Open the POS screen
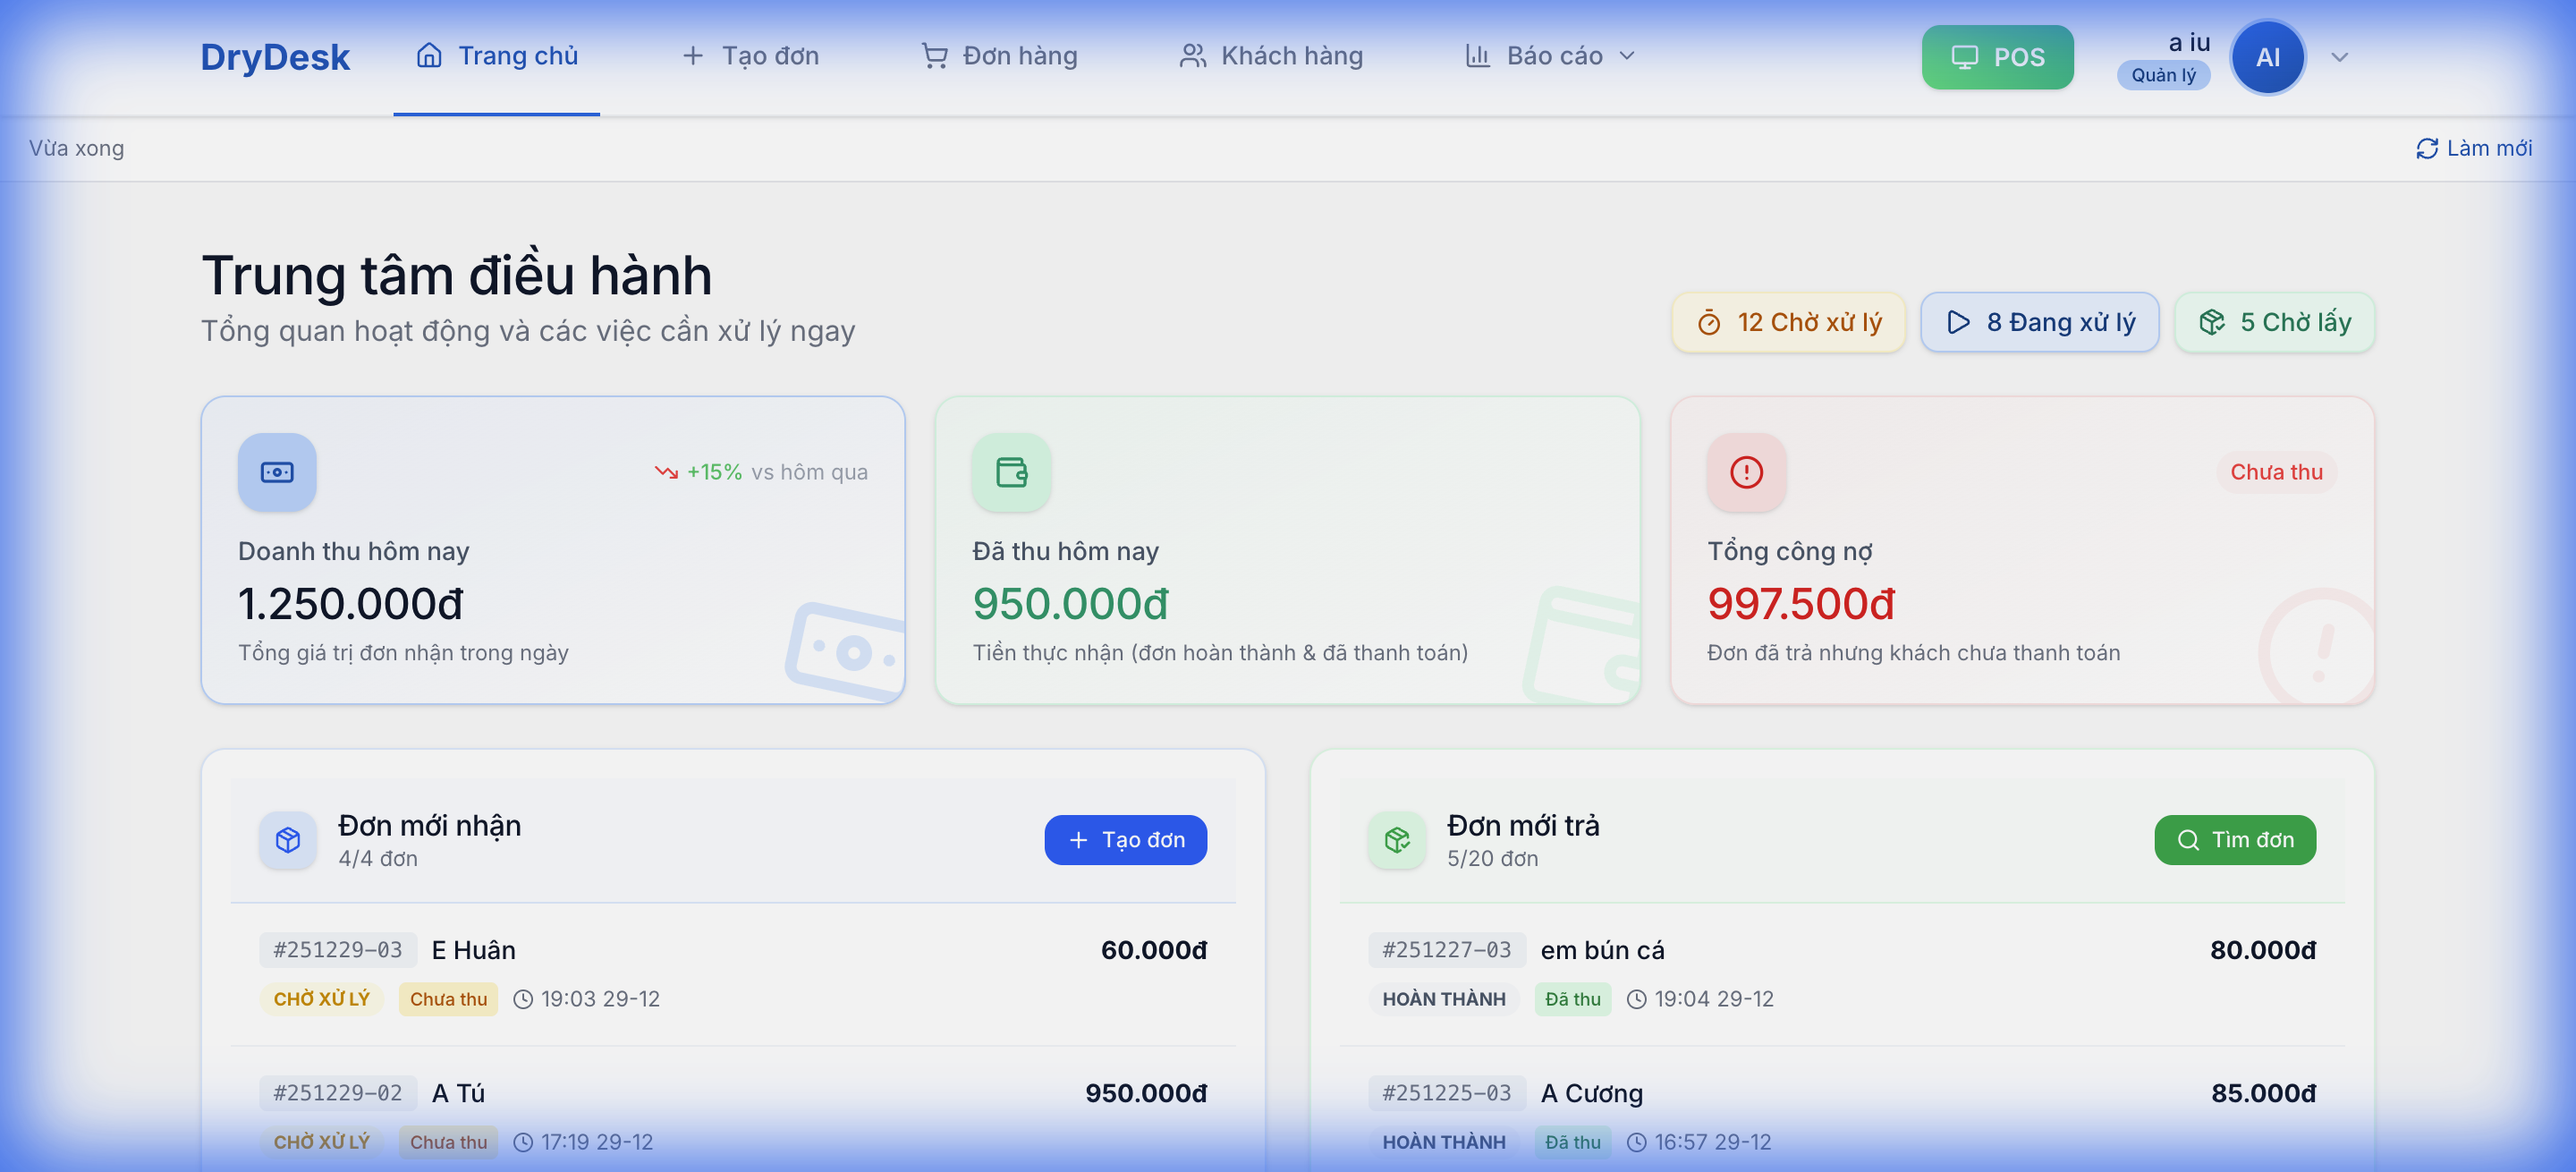This screenshot has height=1172, width=2576. pos(1996,57)
